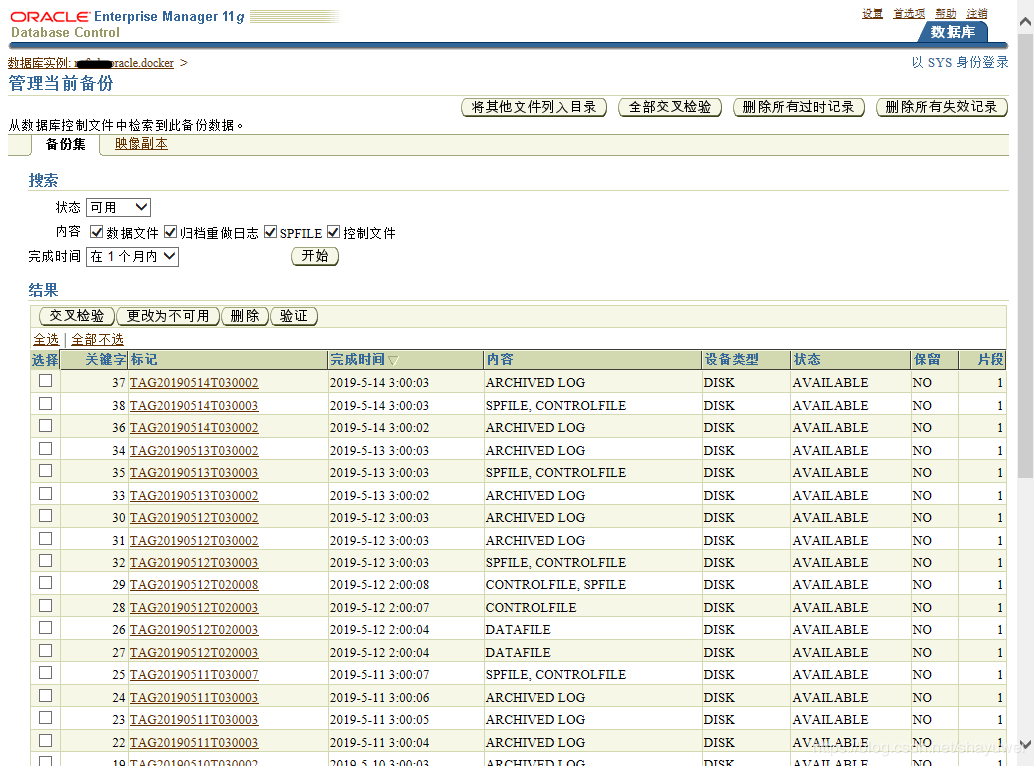Screen dimensions: 1034x766
Task: Click the page scrollbar down arrow
Action: coord(1025,744)
